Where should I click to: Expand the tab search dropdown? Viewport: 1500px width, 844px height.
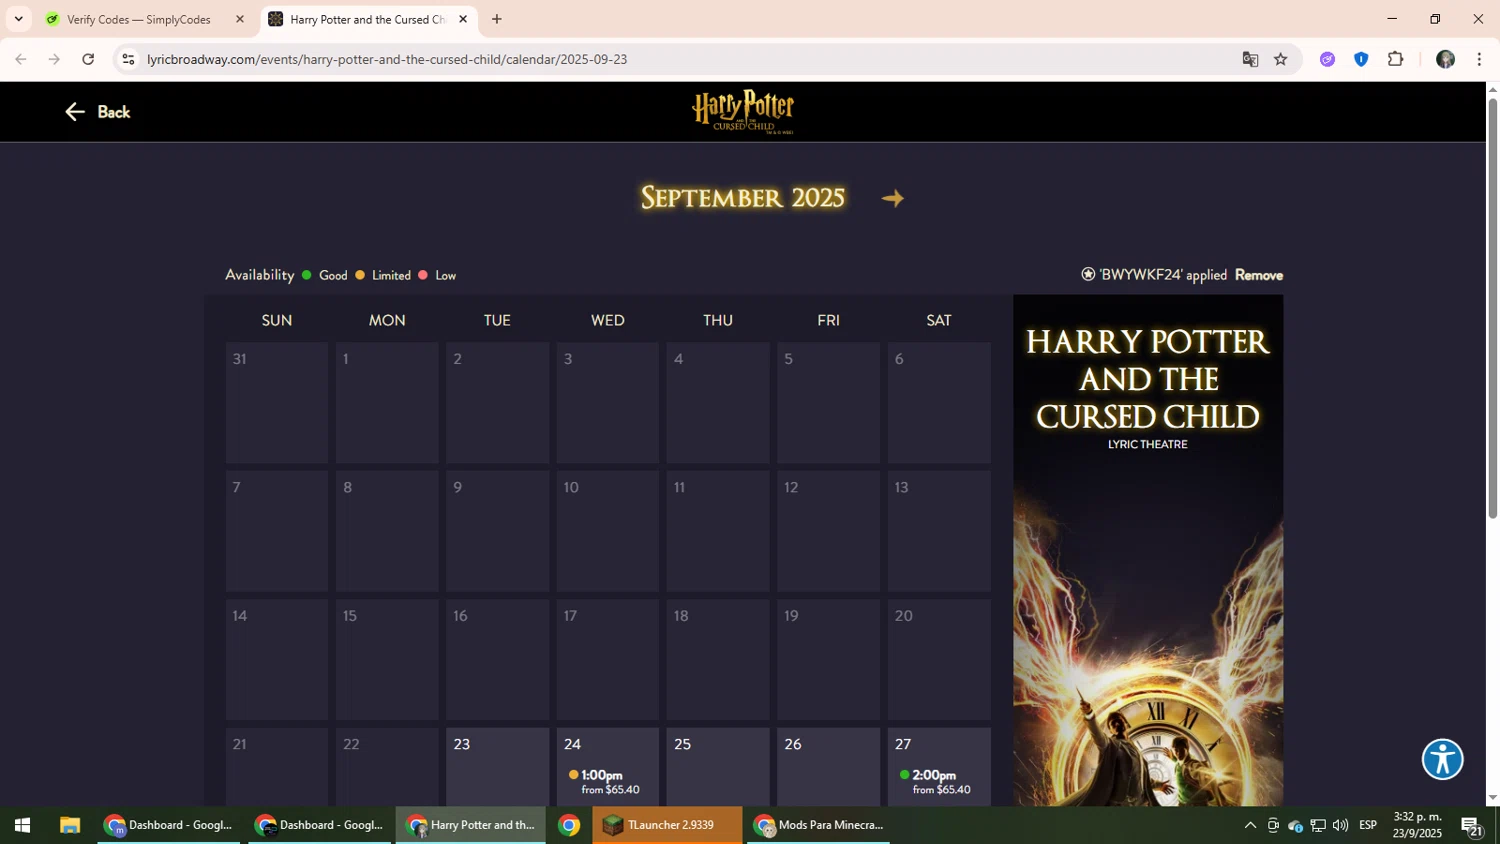pyautogui.click(x=18, y=19)
